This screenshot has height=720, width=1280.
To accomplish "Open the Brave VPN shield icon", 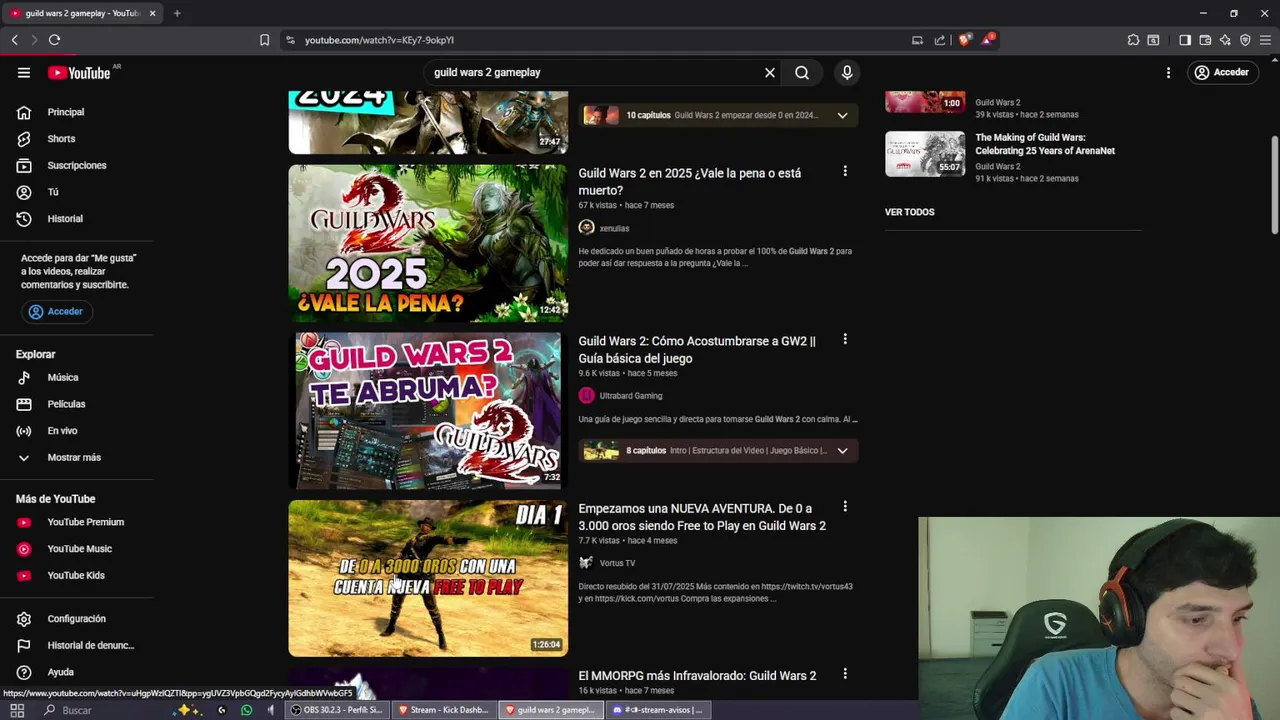I will point(1245,40).
